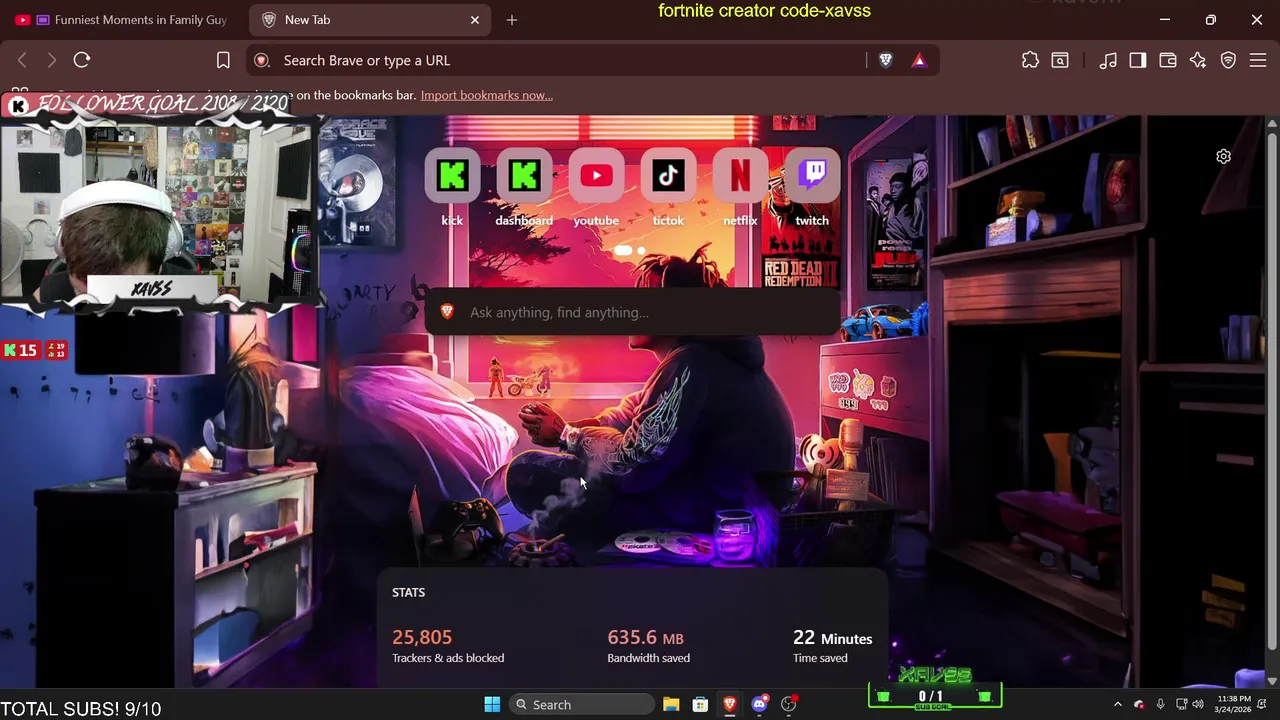Open the Windows Start menu
This screenshot has height=720, width=1280.
click(492, 705)
